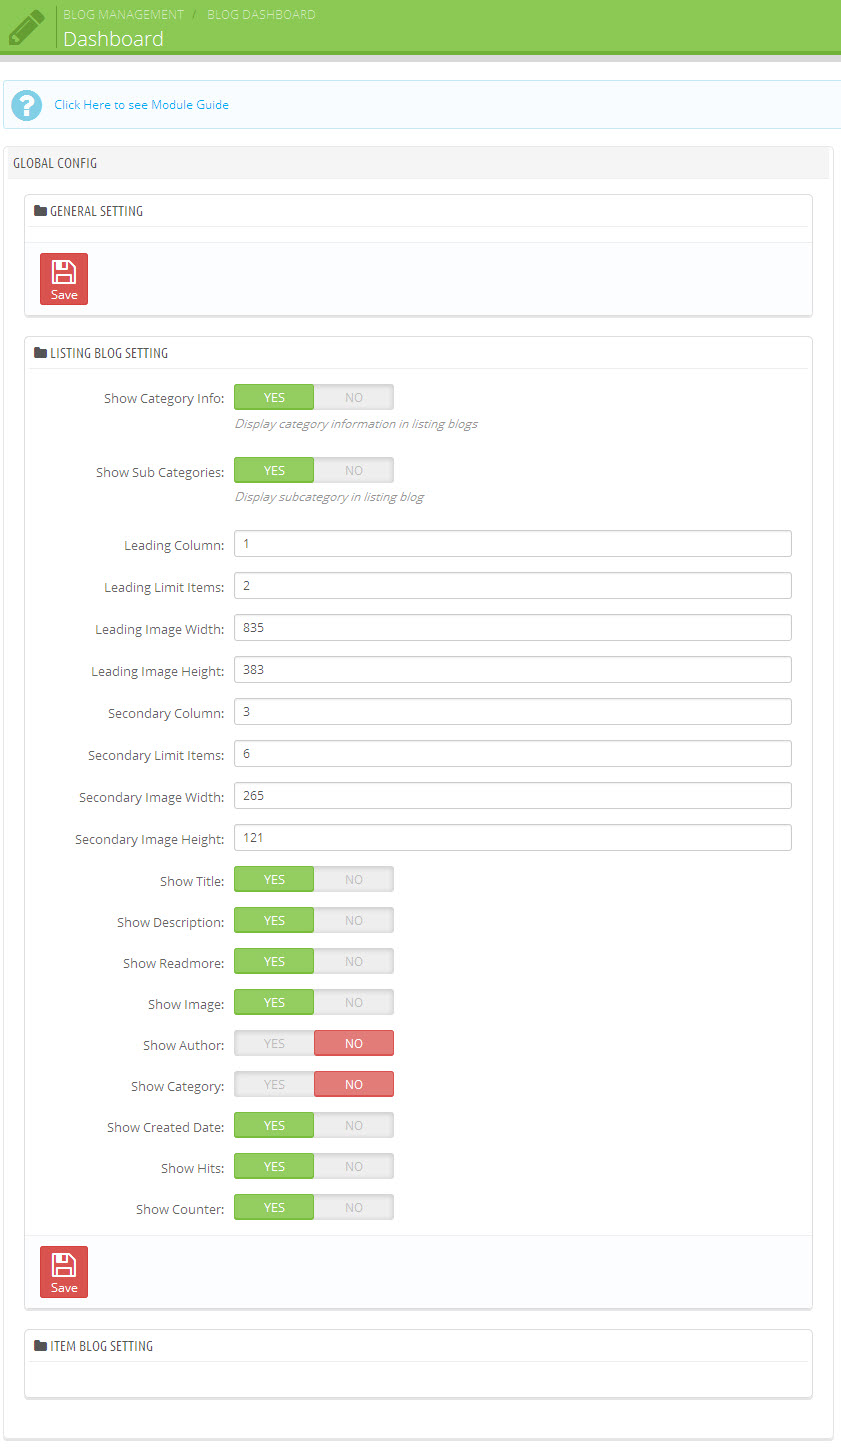The image size is (841, 1452).
Task: Click the Listing Blog Setting folder icon
Action: coord(41,353)
